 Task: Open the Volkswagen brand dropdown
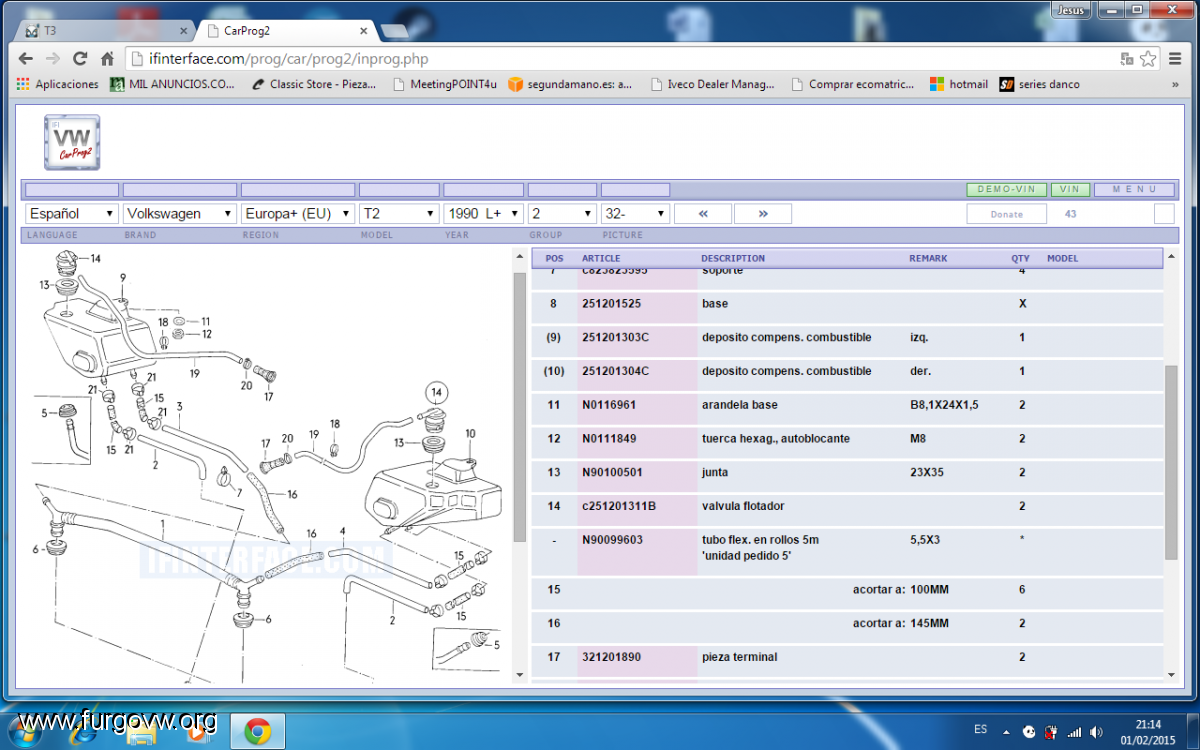[179, 213]
